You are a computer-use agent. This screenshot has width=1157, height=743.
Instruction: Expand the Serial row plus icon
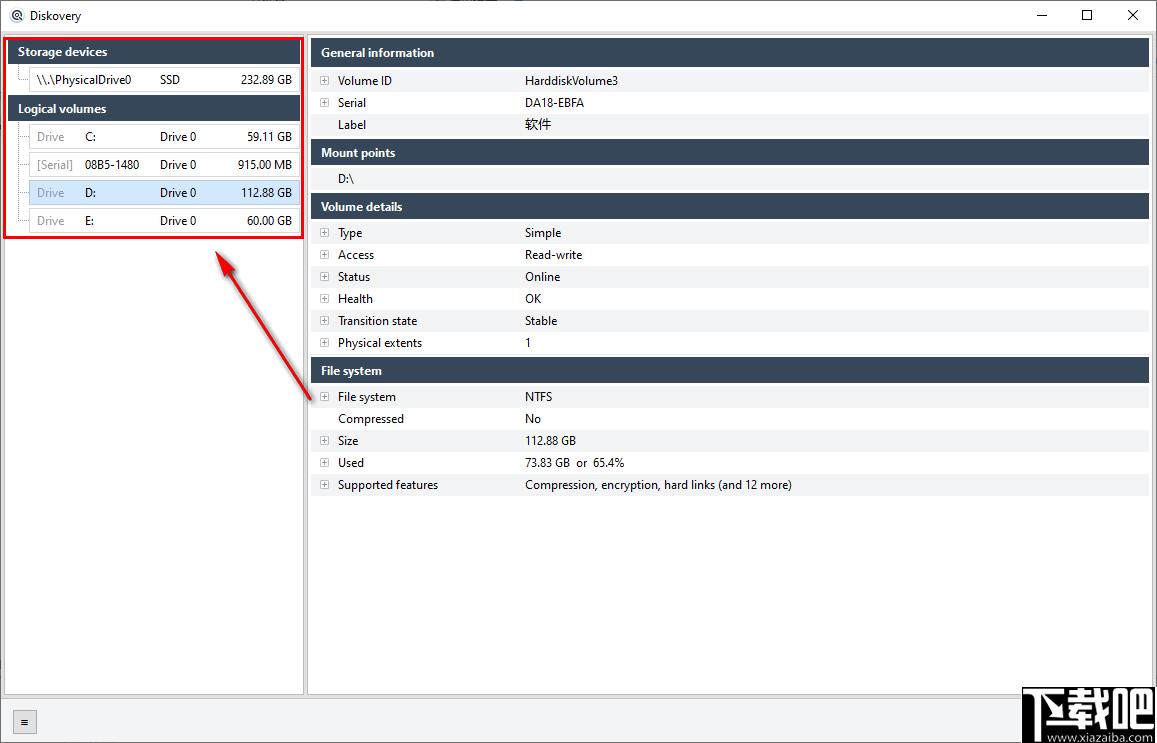tap(325, 103)
